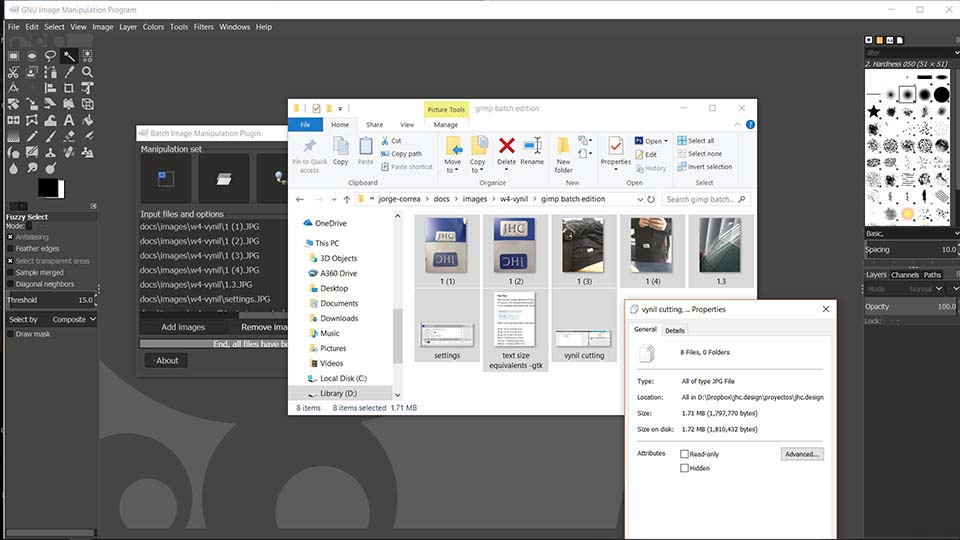Select the Ellipse Select tool
The image size is (960, 540).
[x=32, y=56]
